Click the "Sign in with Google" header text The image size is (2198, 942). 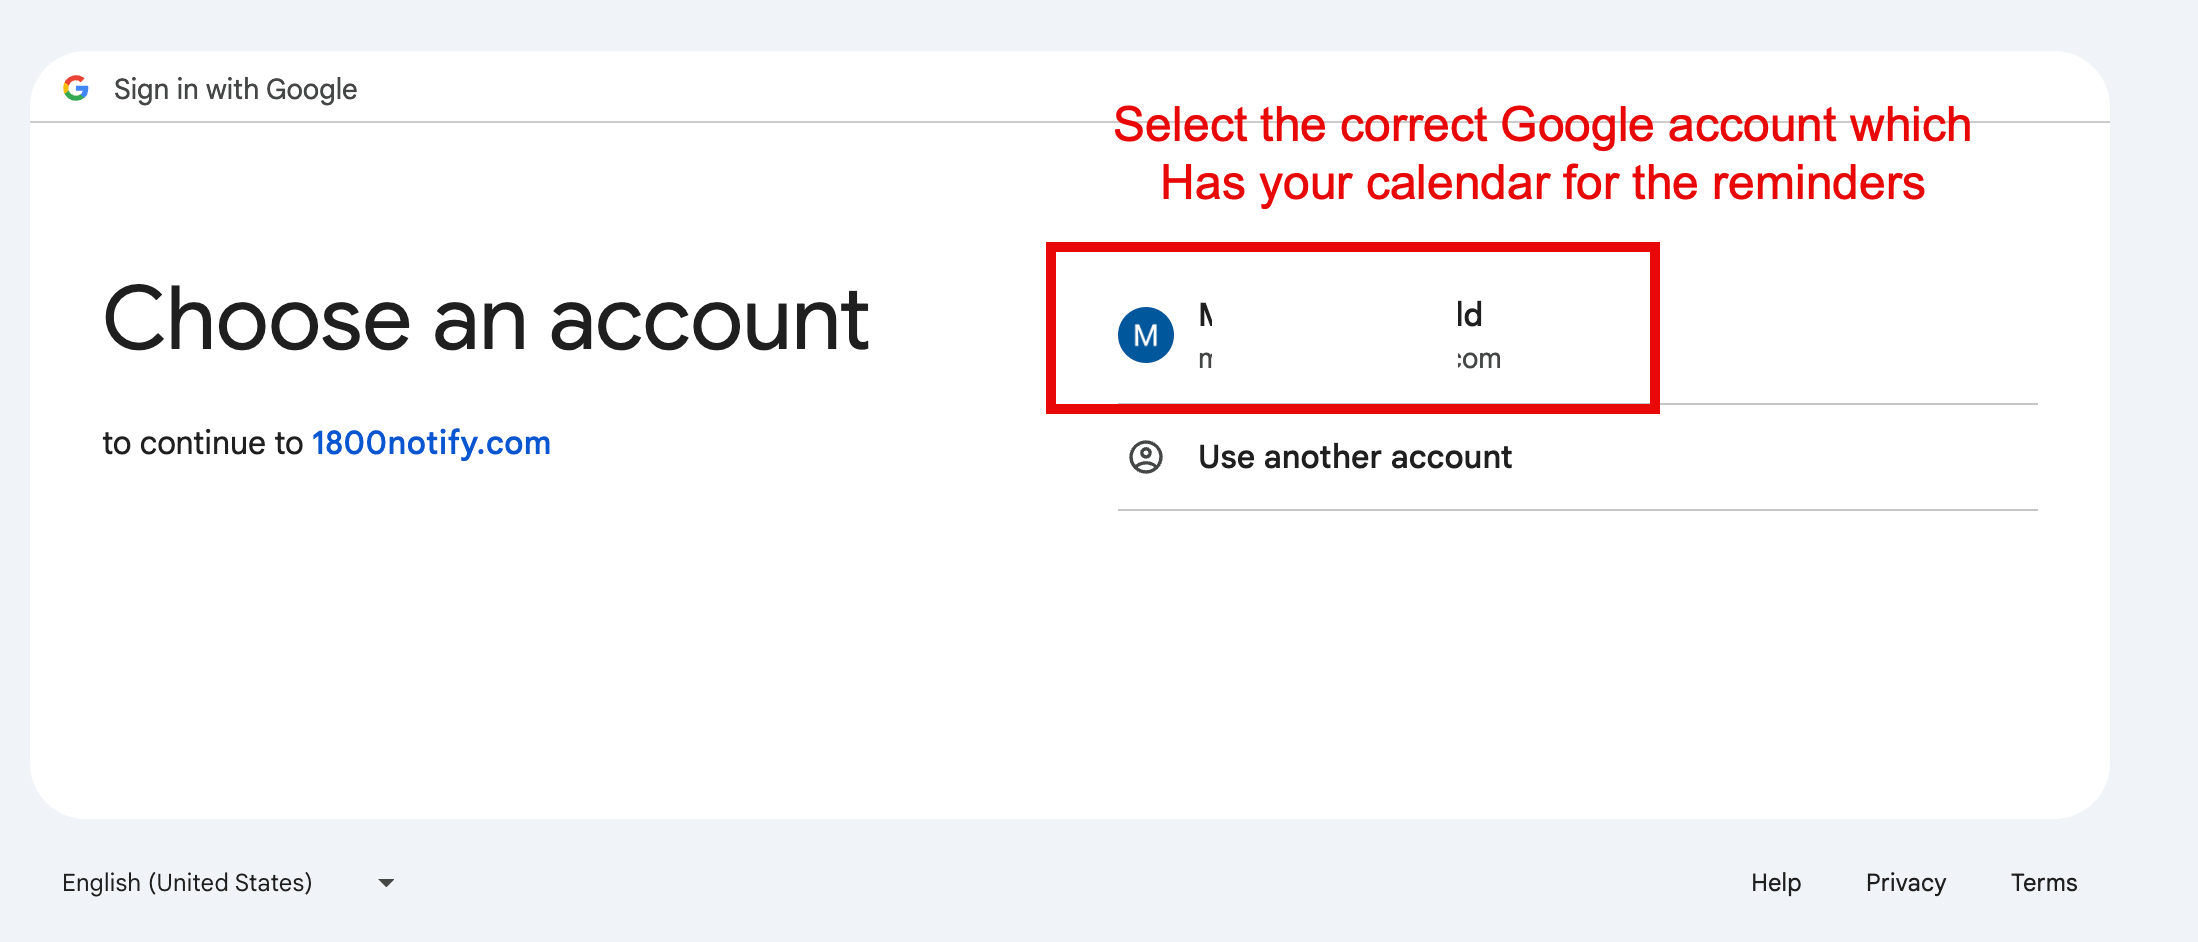[x=235, y=90]
